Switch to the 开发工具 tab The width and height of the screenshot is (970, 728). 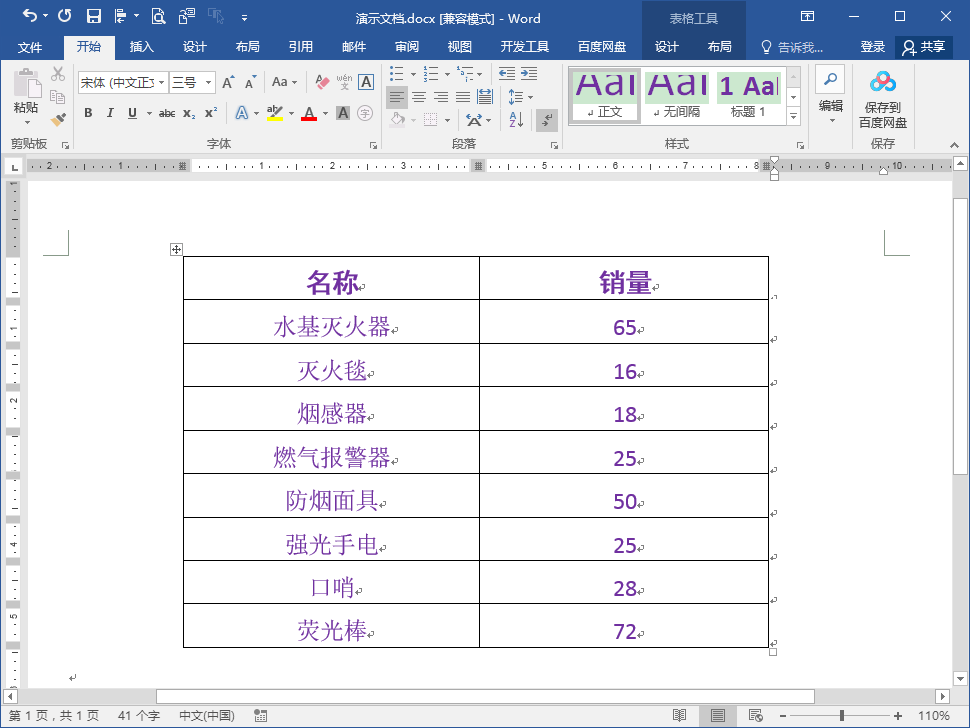tap(525, 47)
